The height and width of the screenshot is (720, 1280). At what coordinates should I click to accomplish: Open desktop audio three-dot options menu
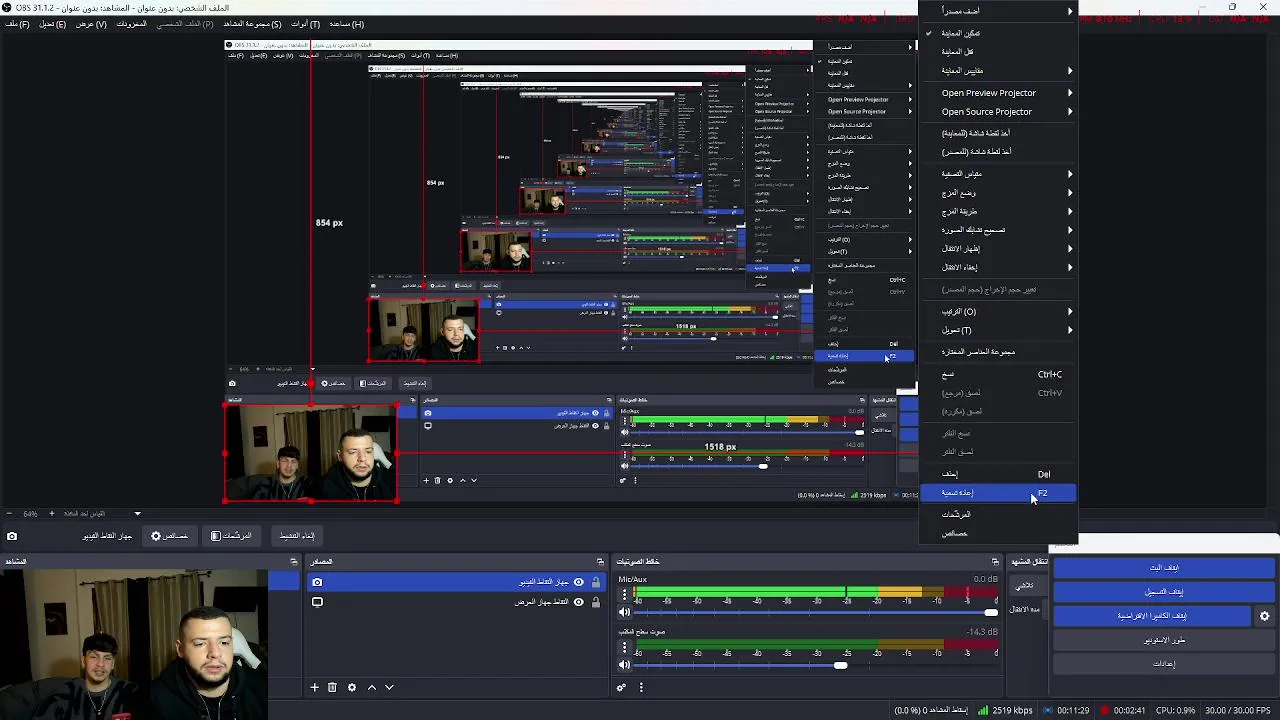coord(624,648)
